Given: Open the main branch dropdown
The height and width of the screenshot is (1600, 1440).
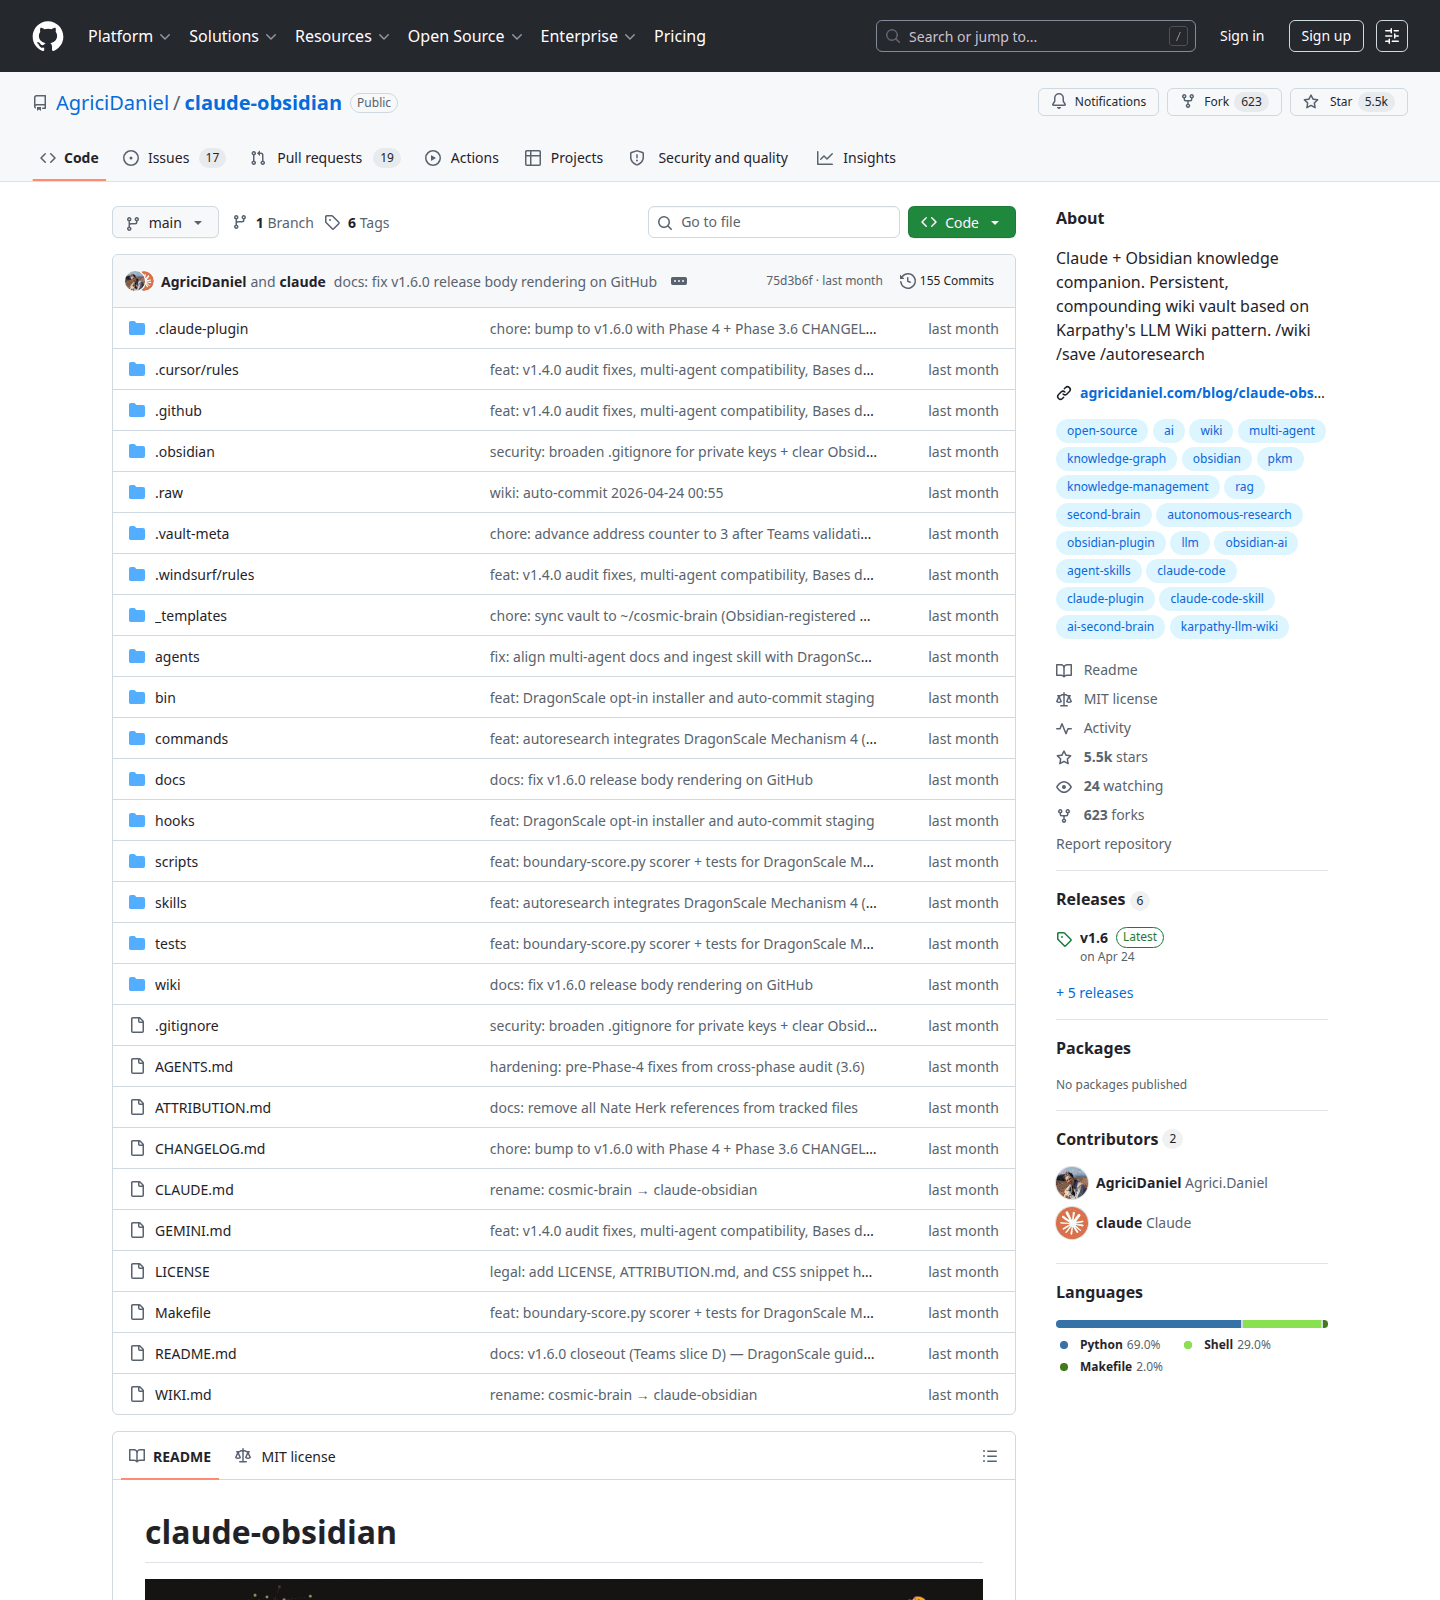Looking at the screenshot, I should (165, 223).
